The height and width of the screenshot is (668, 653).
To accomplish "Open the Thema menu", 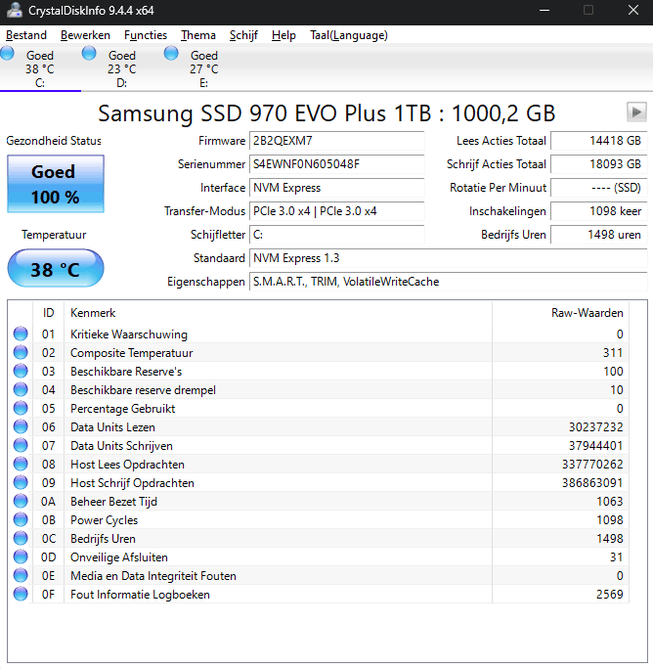I will pos(198,35).
